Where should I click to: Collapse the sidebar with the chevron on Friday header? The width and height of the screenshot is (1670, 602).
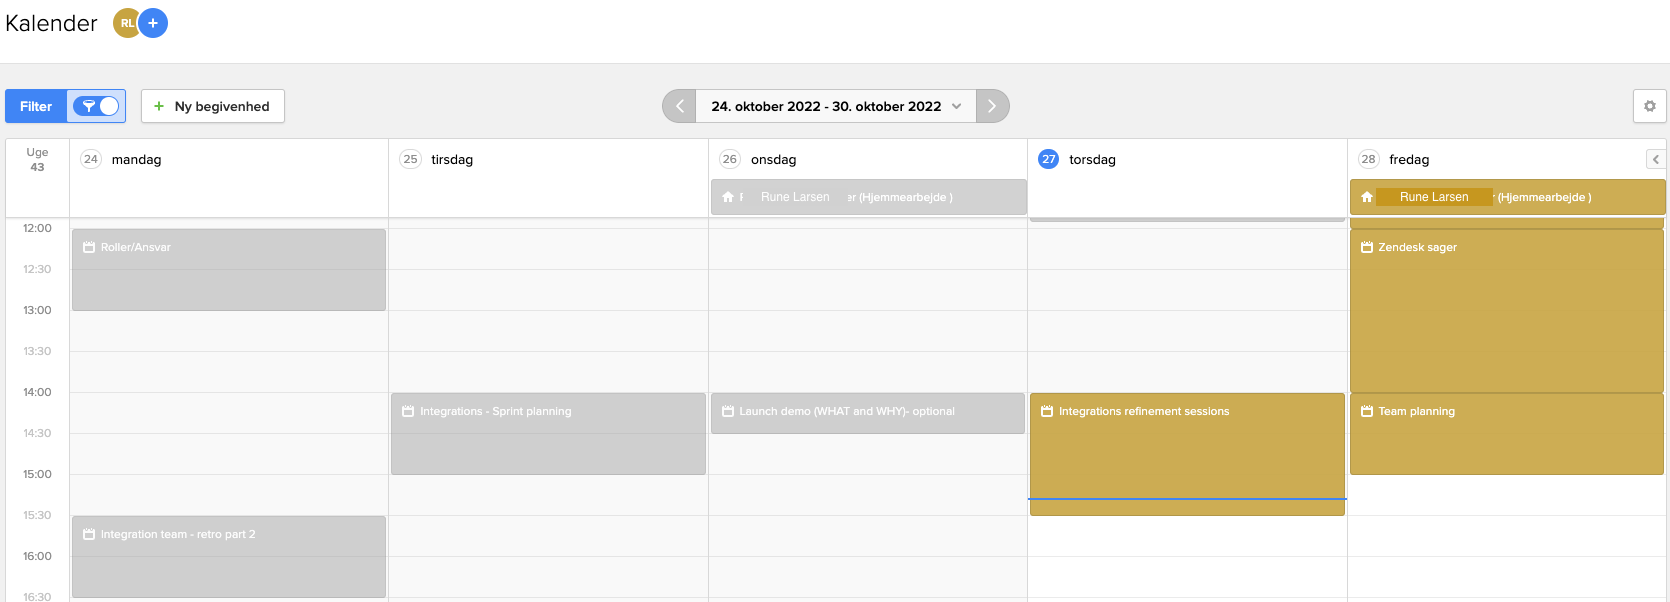(x=1655, y=159)
